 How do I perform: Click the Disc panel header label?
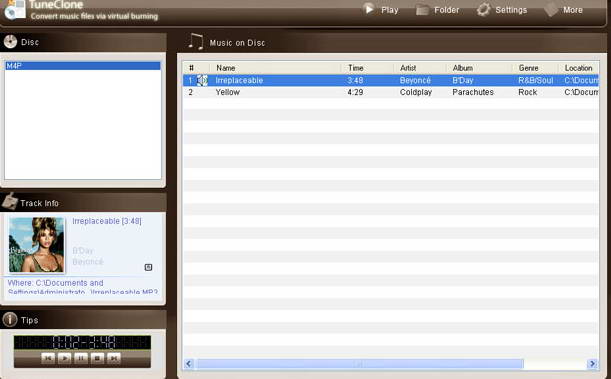tap(30, 42)
